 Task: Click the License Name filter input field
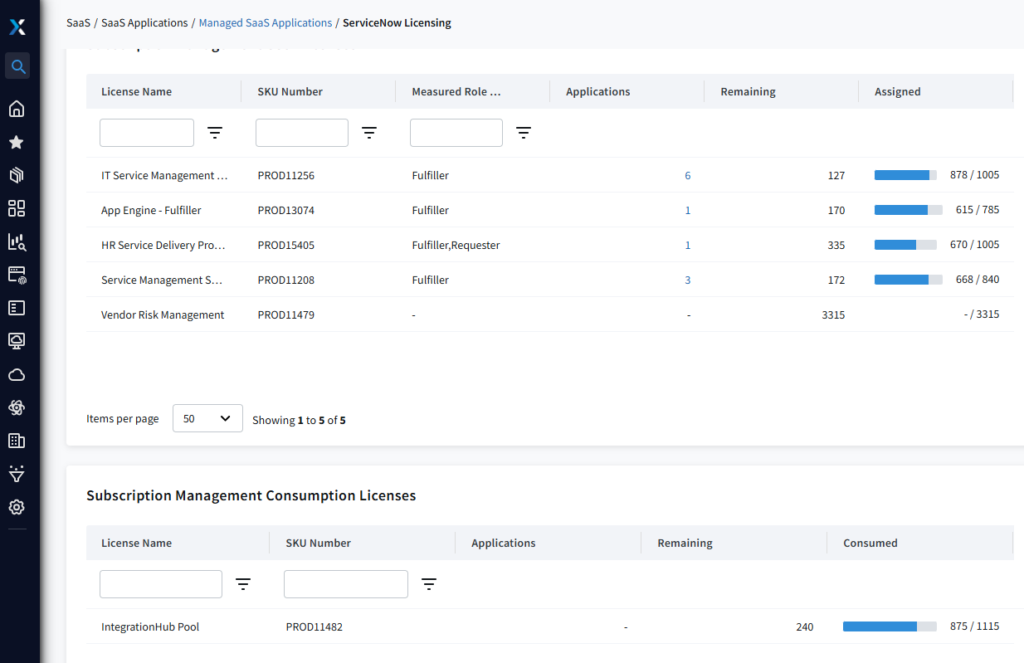tap(146, 132)
